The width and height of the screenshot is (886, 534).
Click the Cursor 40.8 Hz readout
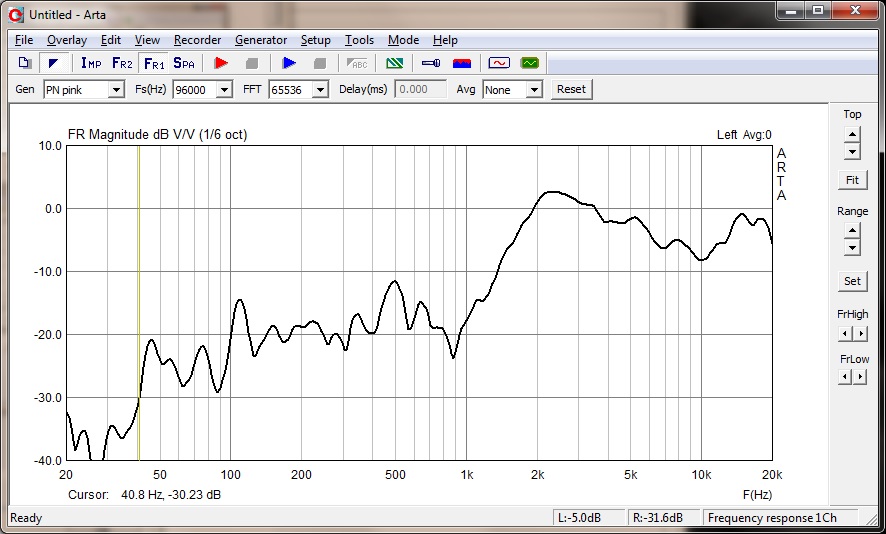pos(145,494)
